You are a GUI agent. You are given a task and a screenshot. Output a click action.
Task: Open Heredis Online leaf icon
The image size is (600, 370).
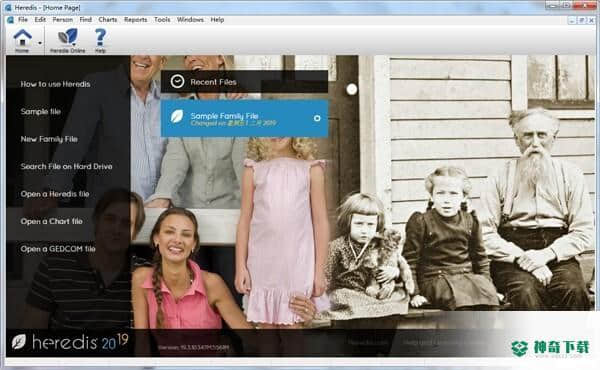click(x=68, y=37)
